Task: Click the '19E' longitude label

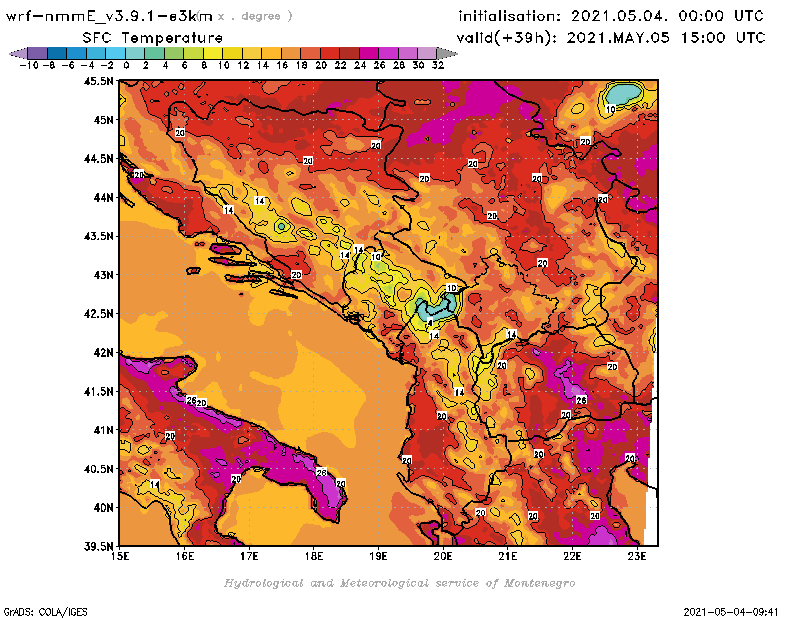Action: click(x=378, y=556)
